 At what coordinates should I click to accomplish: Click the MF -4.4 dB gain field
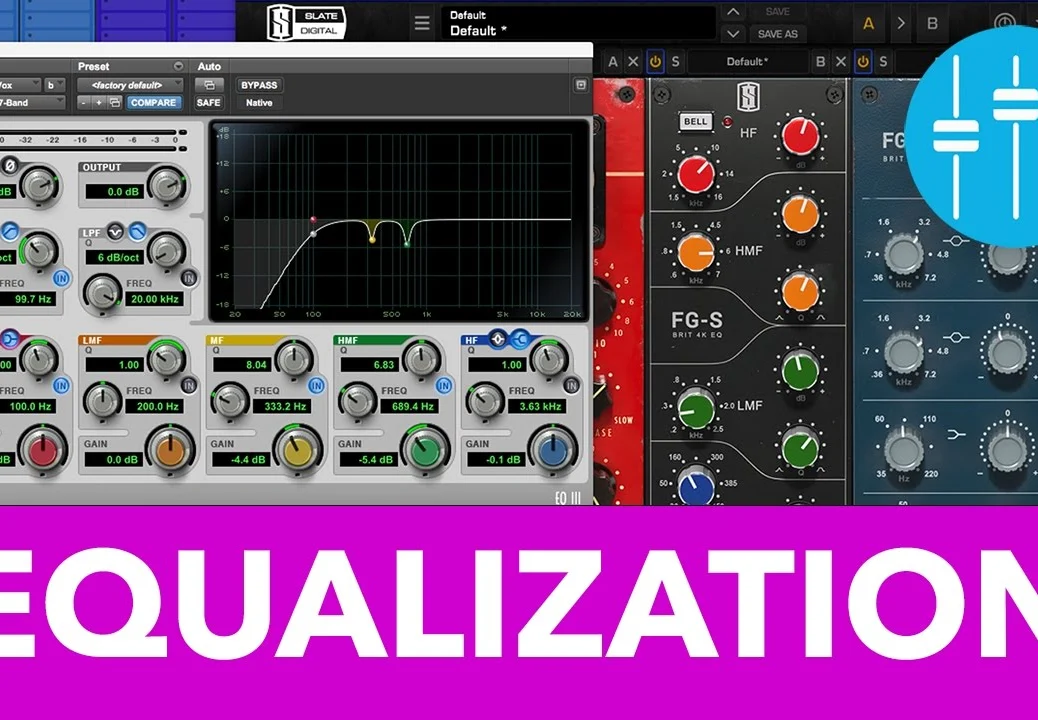241,459
